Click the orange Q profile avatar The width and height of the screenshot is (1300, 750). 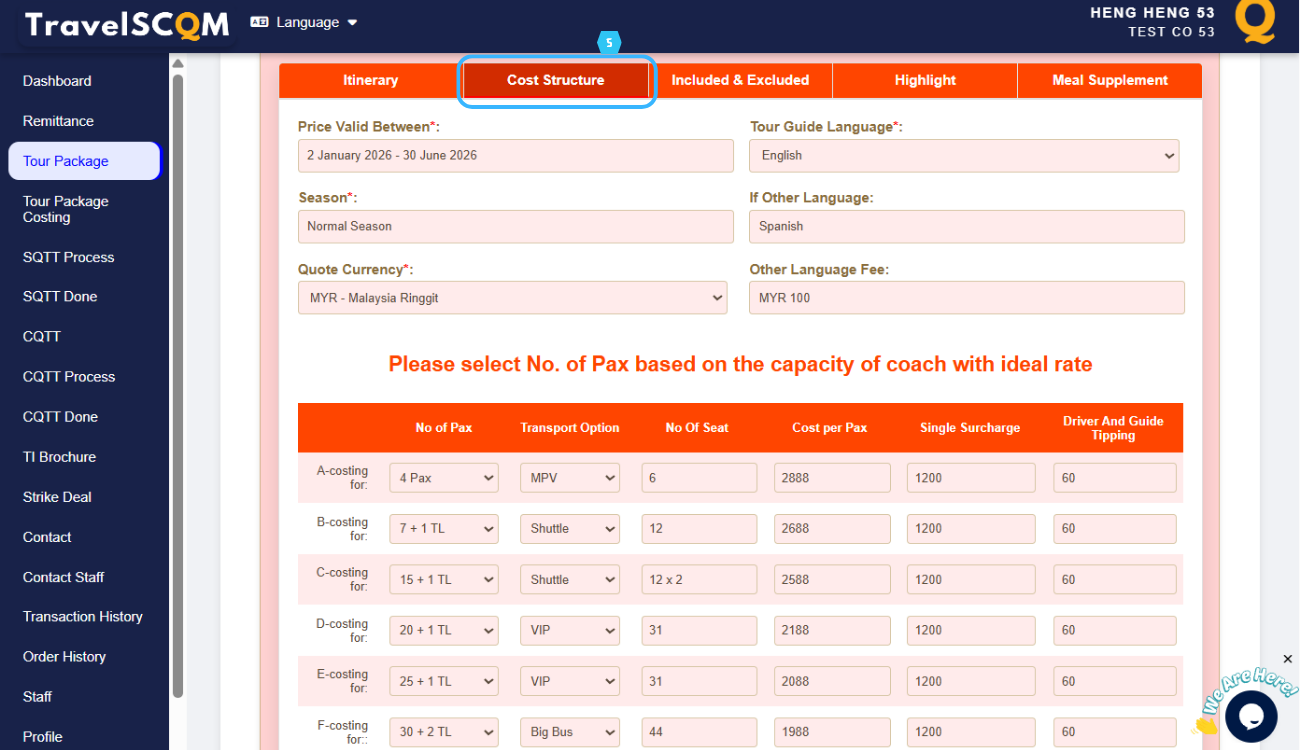[x=1254, y=21]
